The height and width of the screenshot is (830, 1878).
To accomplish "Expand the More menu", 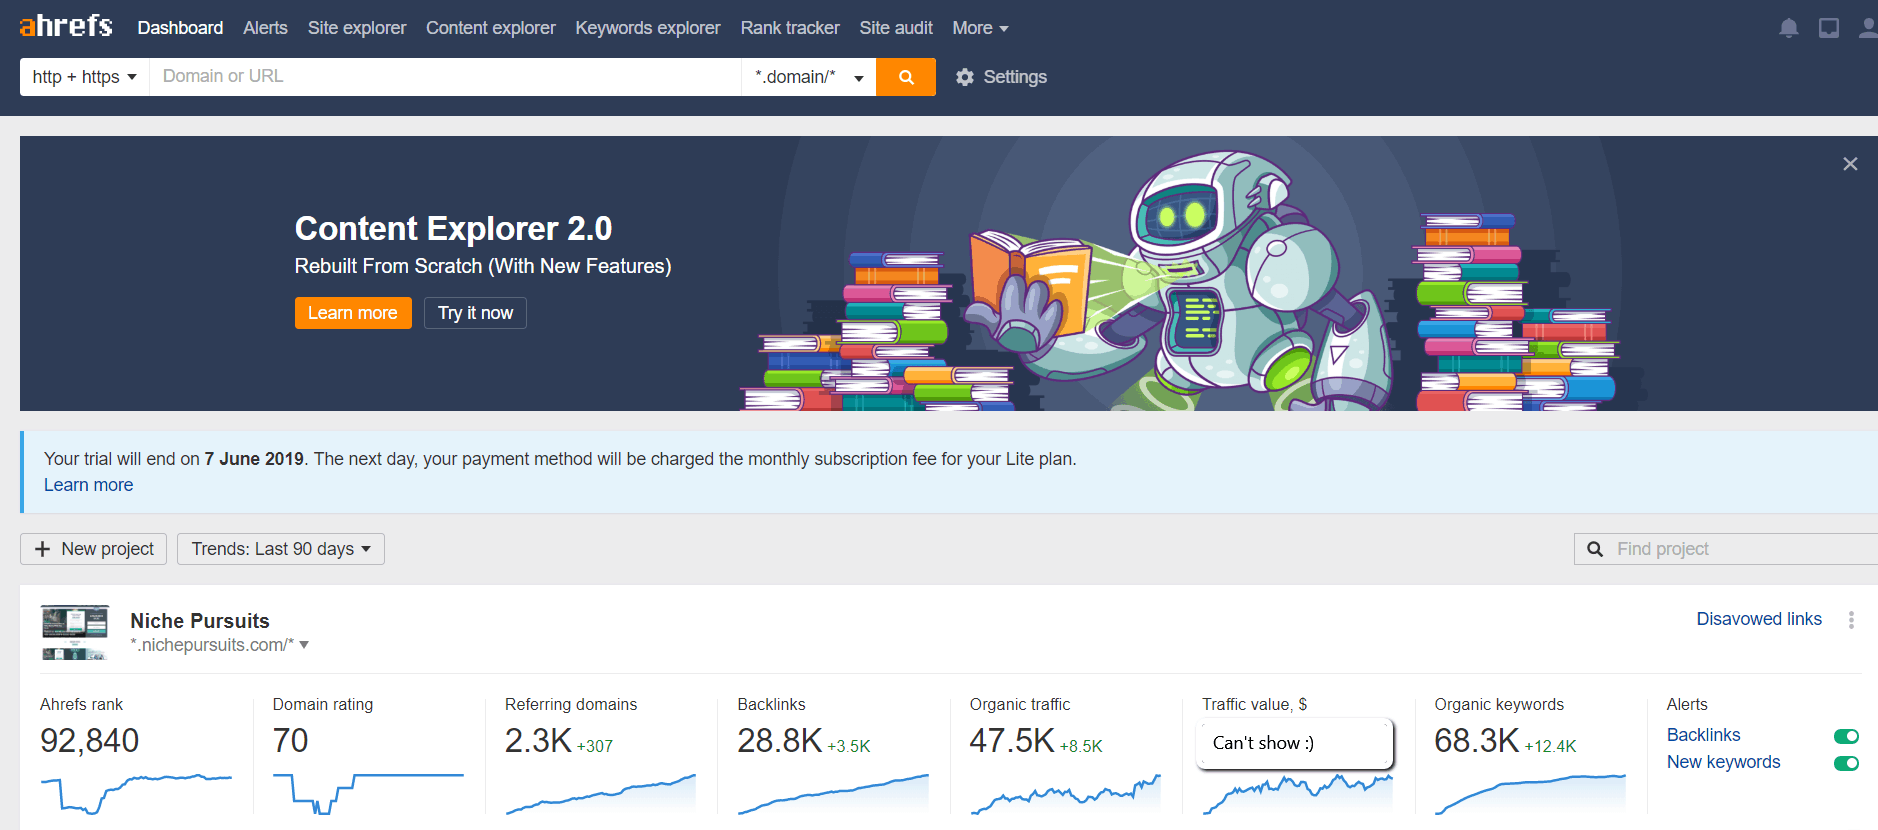I will point(980,28).
